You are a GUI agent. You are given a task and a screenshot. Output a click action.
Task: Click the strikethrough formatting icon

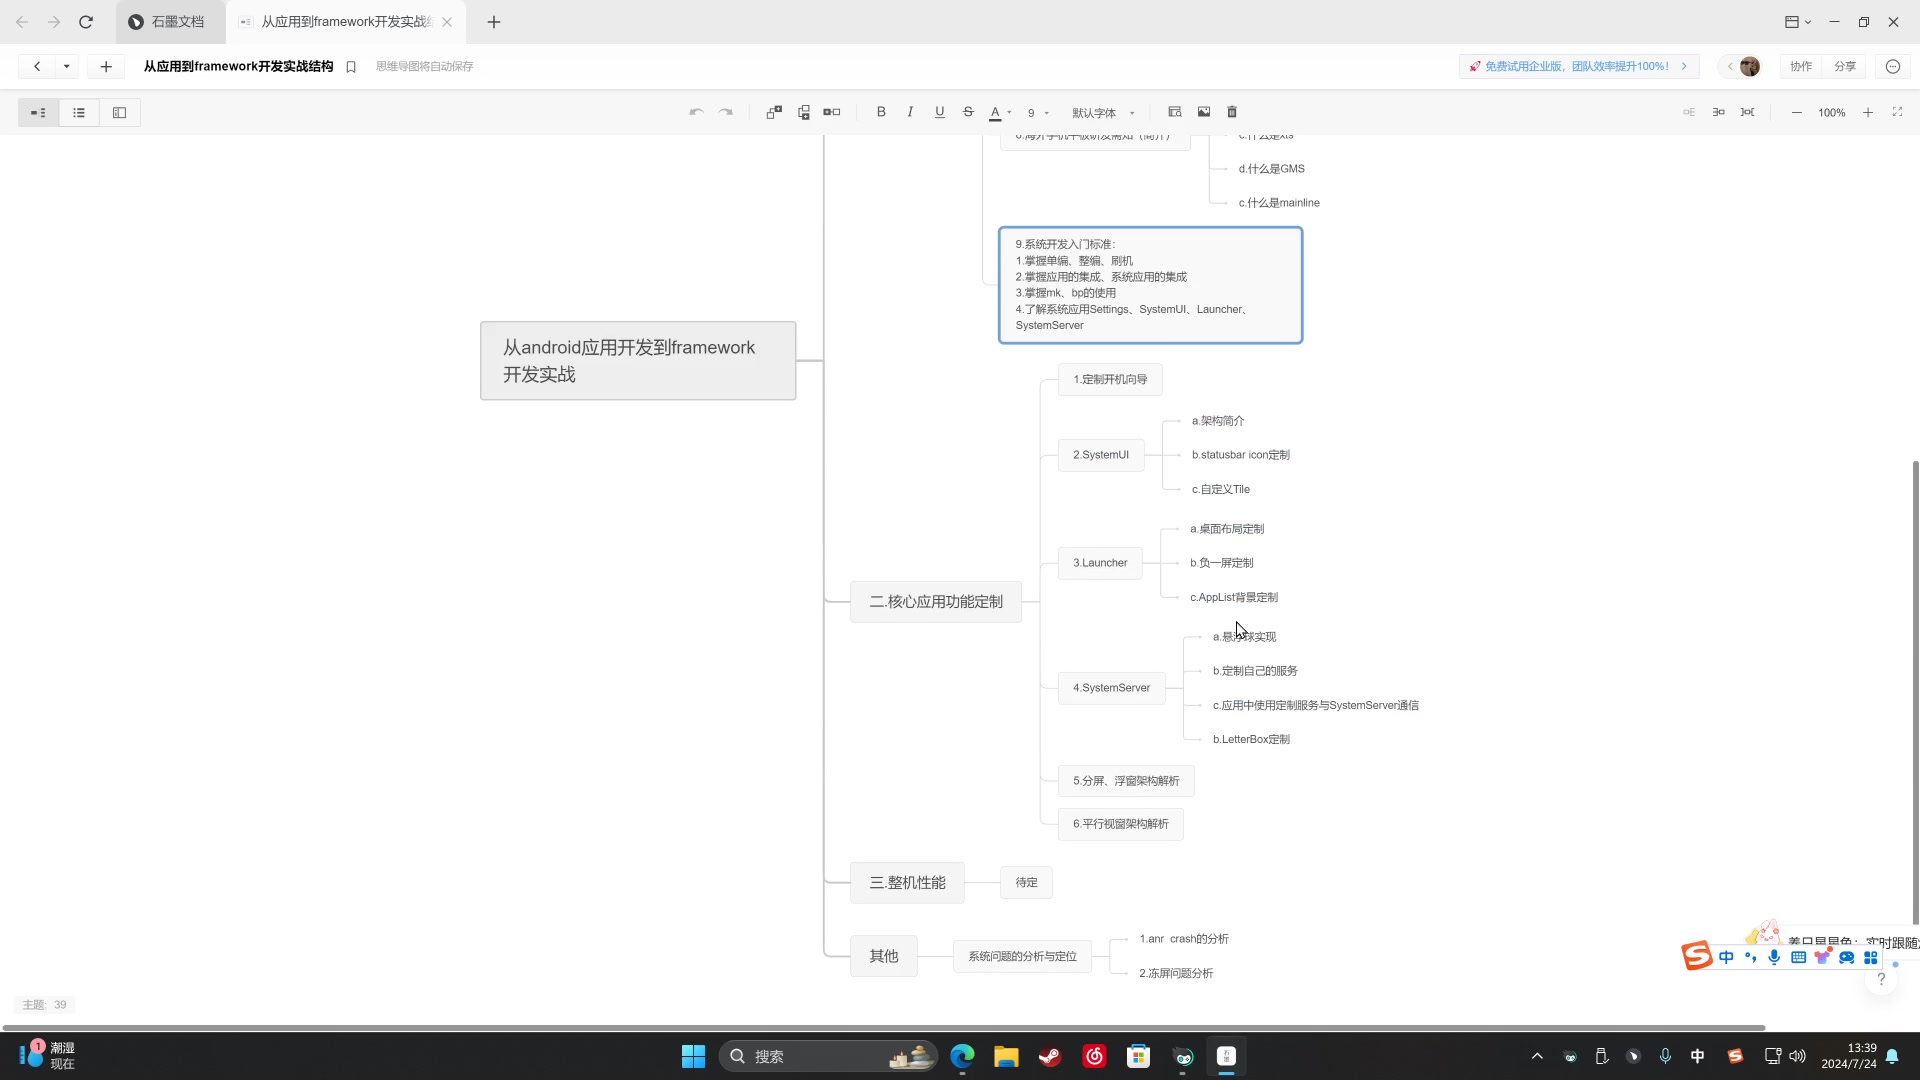968,112
